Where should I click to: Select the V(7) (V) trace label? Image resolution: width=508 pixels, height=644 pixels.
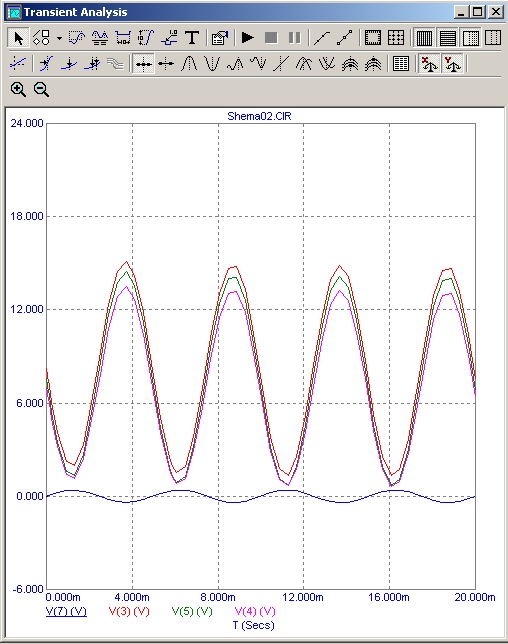(x=66, y=612)
